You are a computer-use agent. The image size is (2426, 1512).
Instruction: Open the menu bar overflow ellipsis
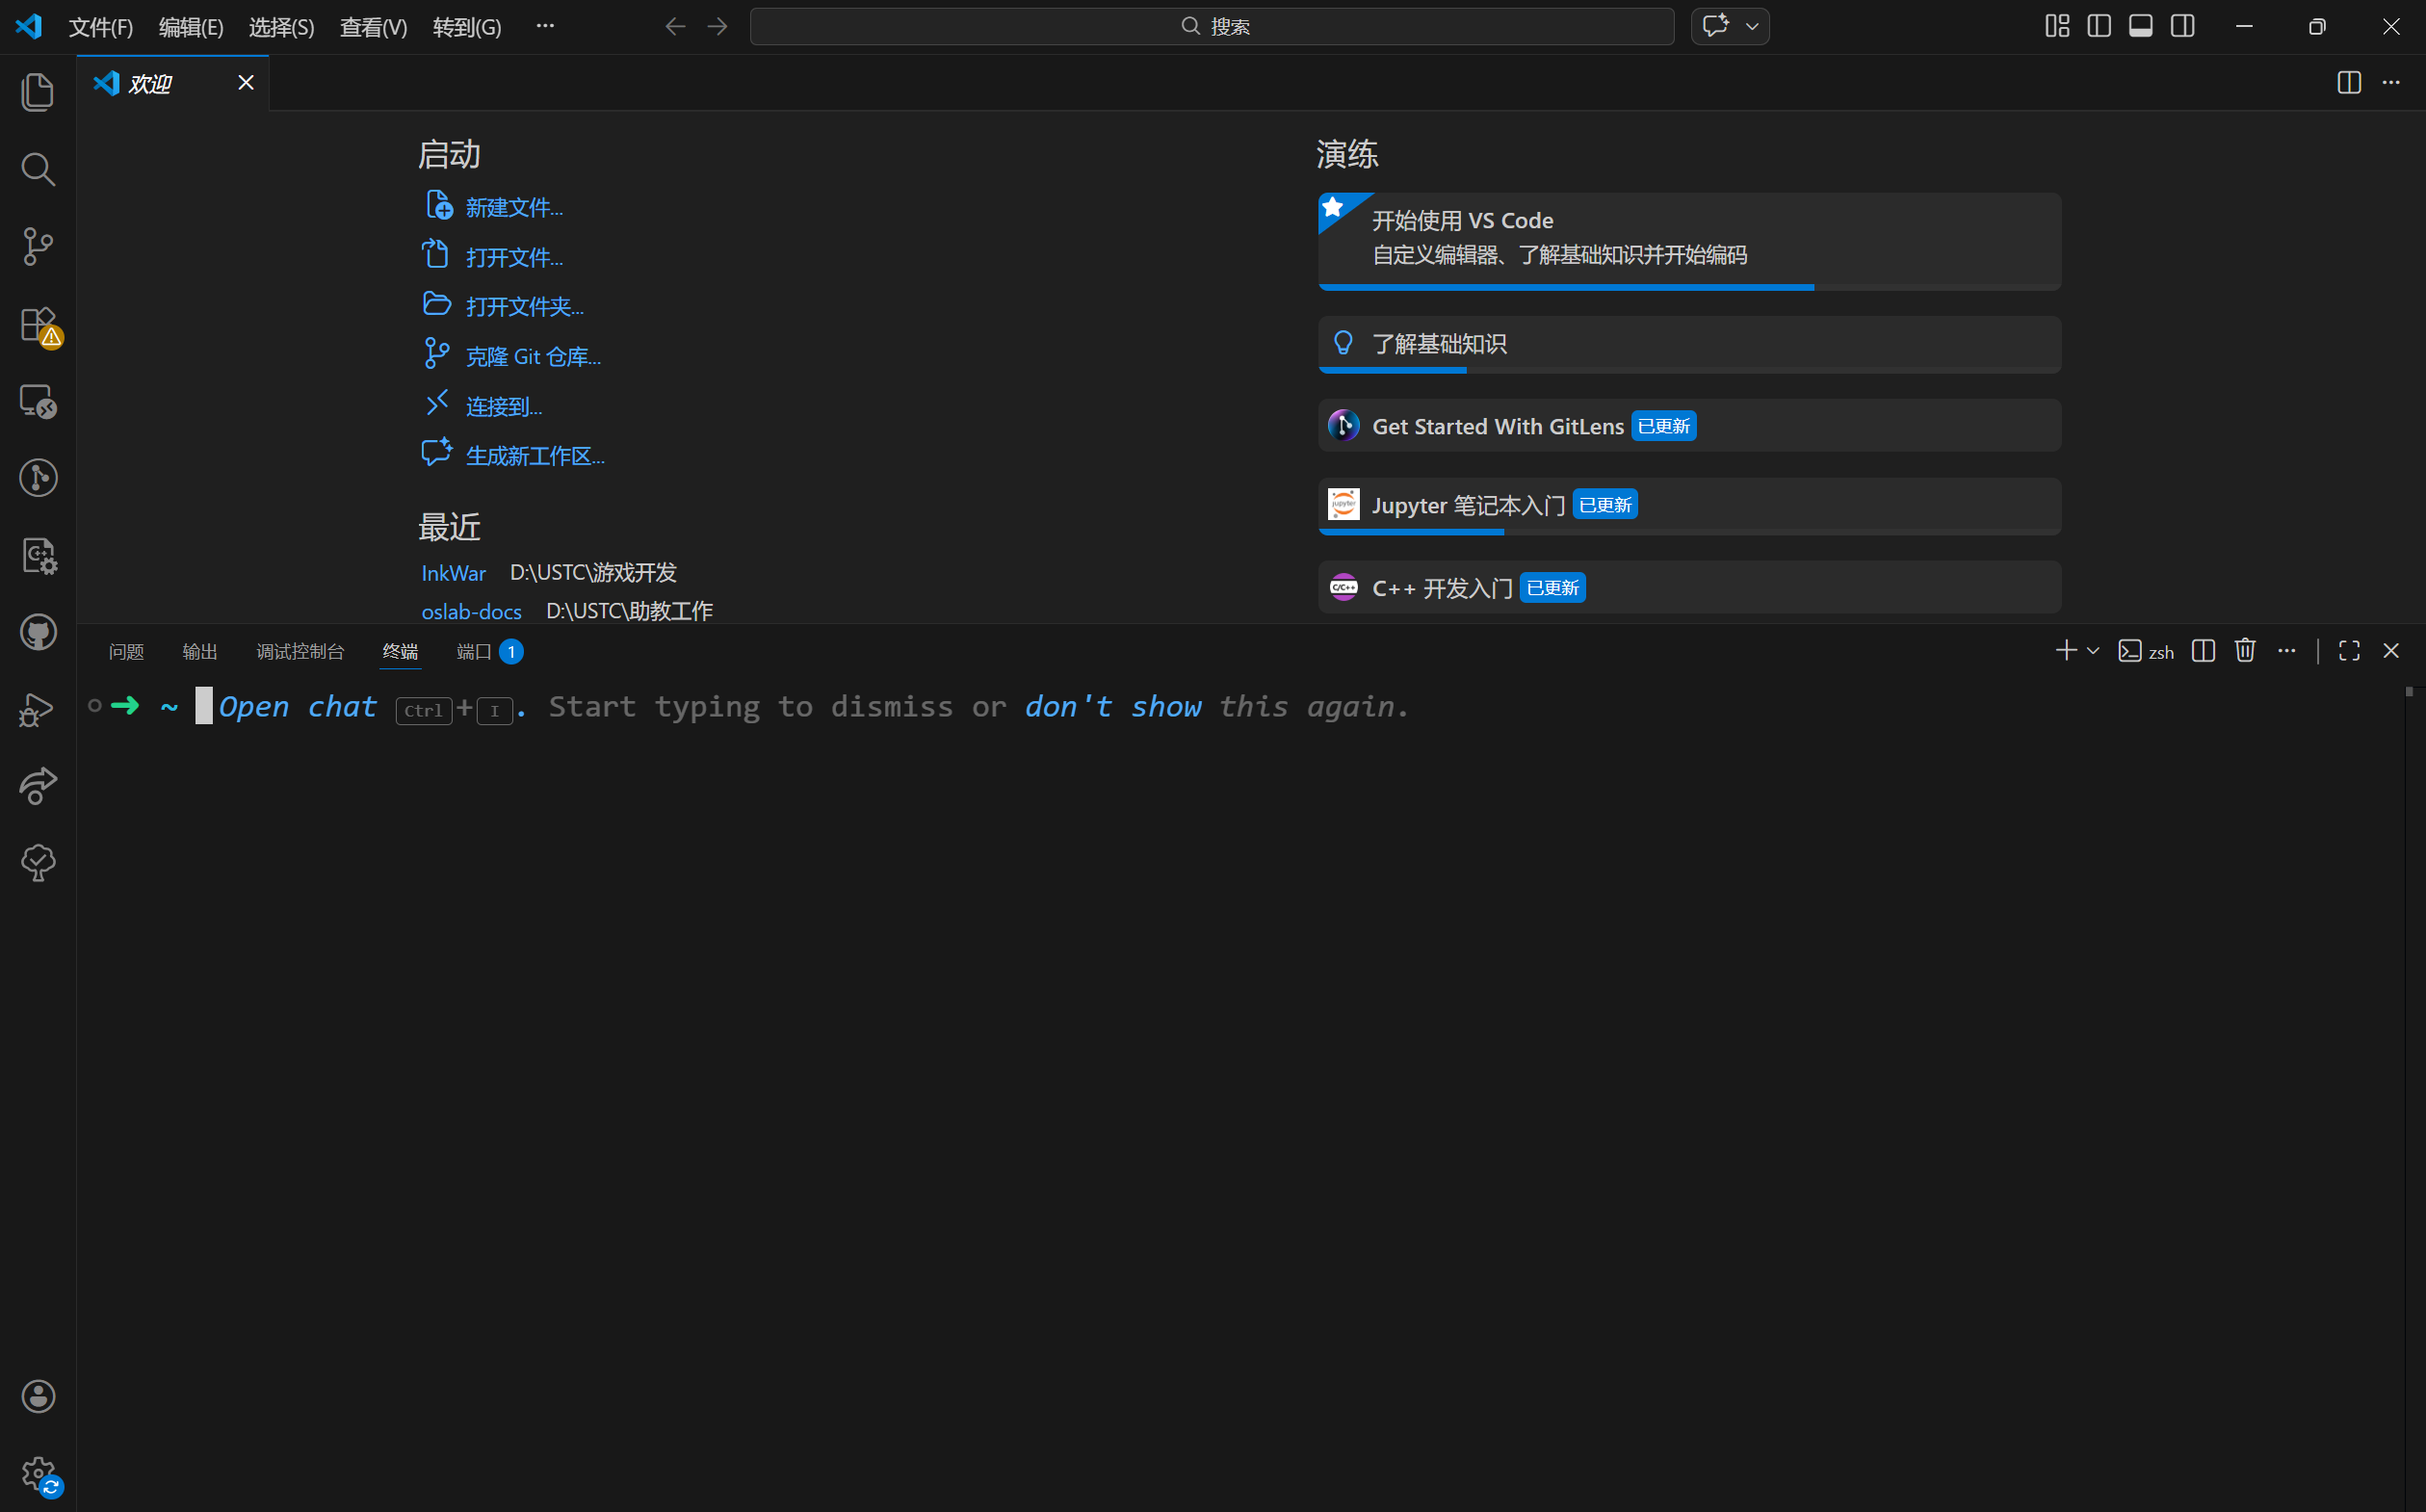tap(545, 27)
